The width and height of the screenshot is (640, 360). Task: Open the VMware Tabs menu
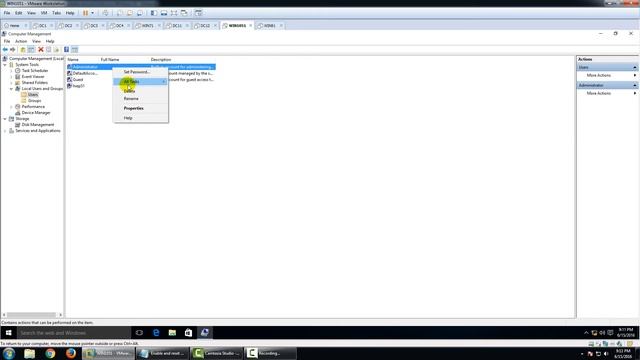coord(56,13)
